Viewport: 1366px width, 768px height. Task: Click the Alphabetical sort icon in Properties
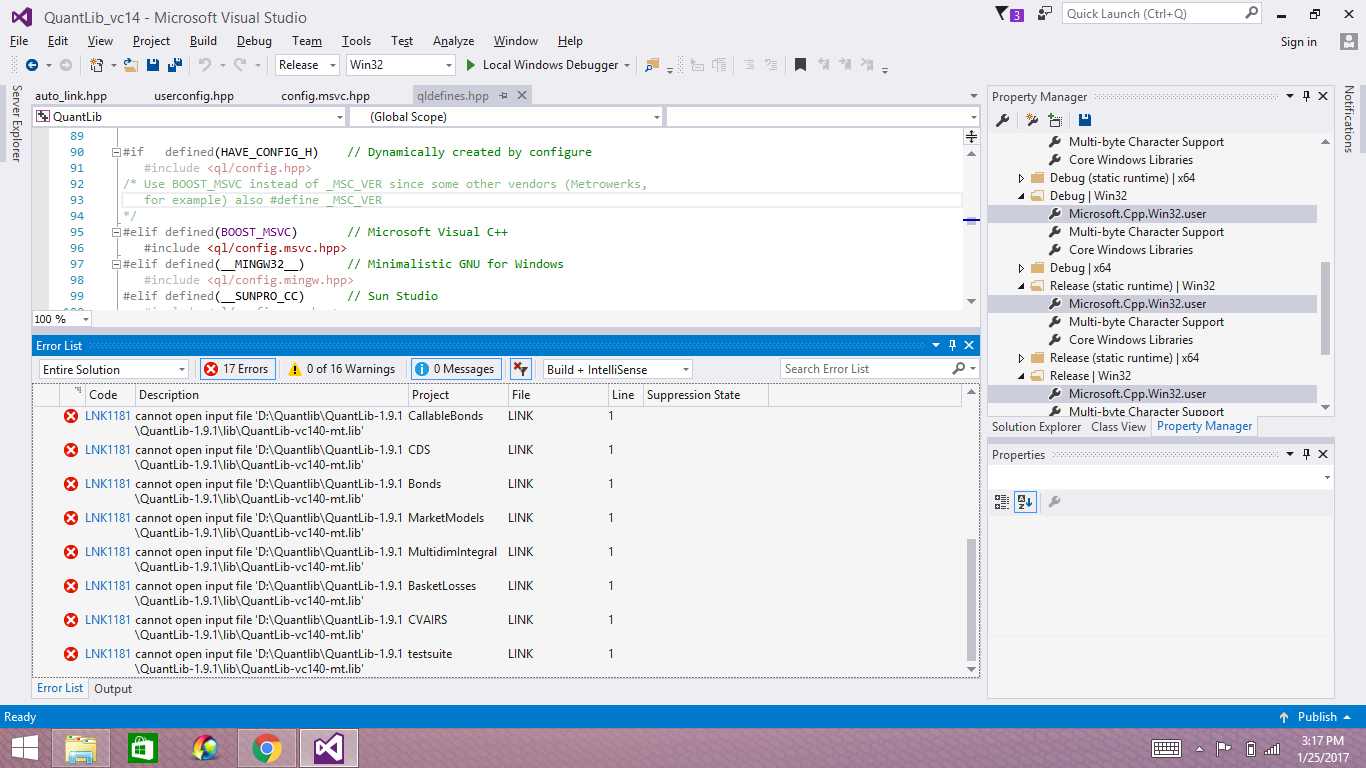[1024, 502]
